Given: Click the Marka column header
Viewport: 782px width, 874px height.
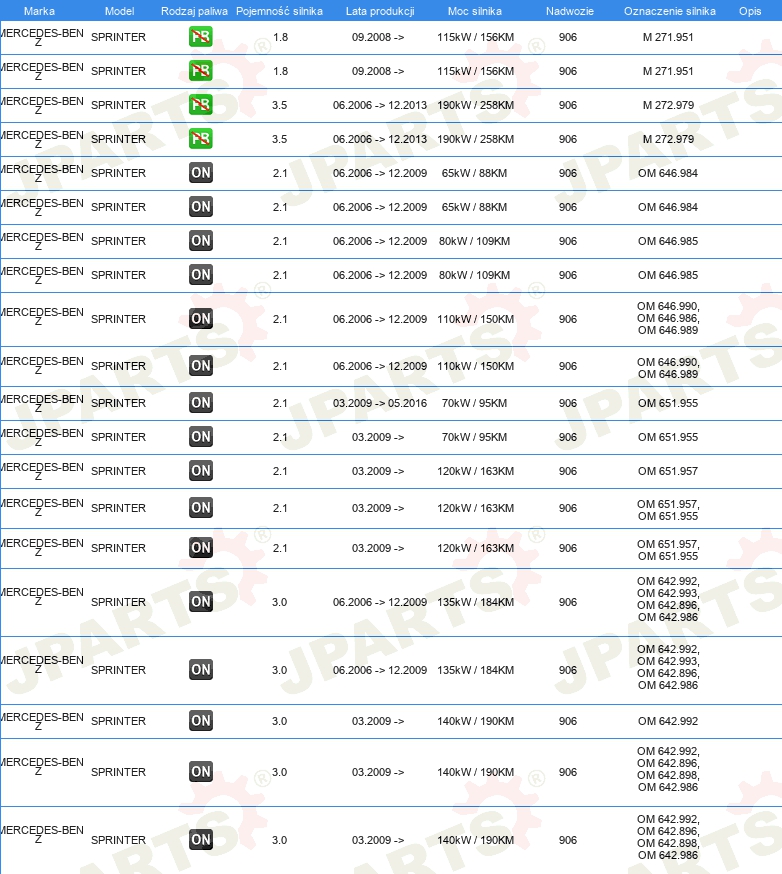Looking at the screenshot, I should (x=39, y=11).
